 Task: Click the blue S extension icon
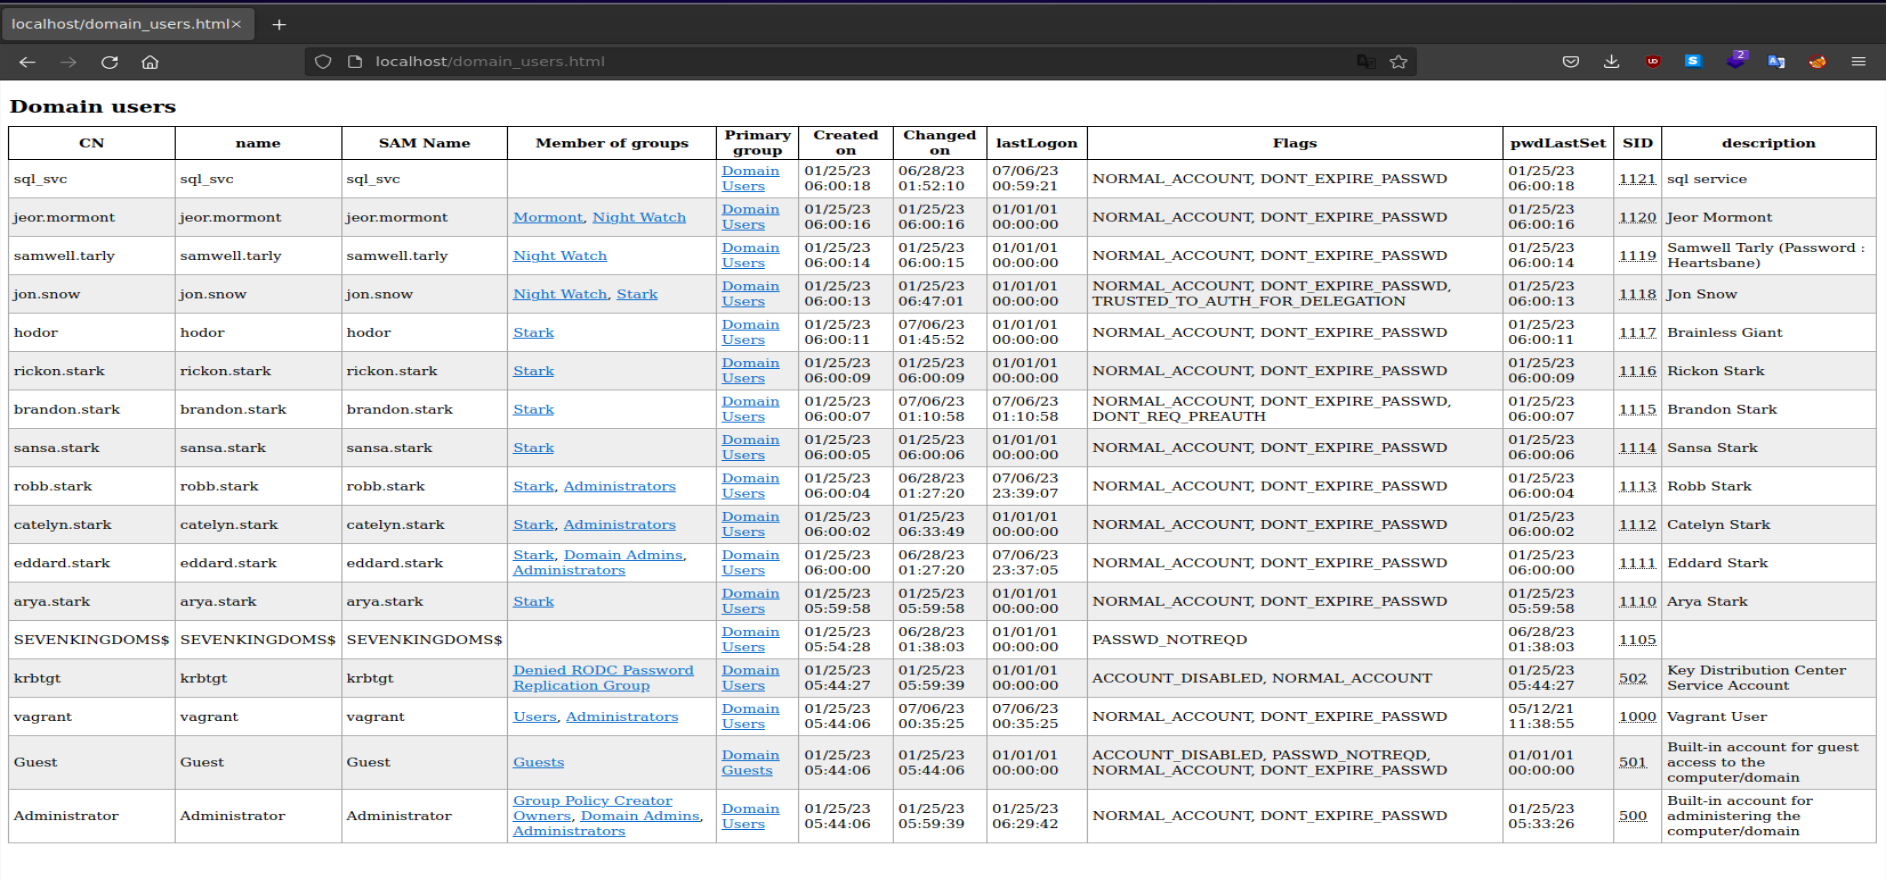(1693, 61)
